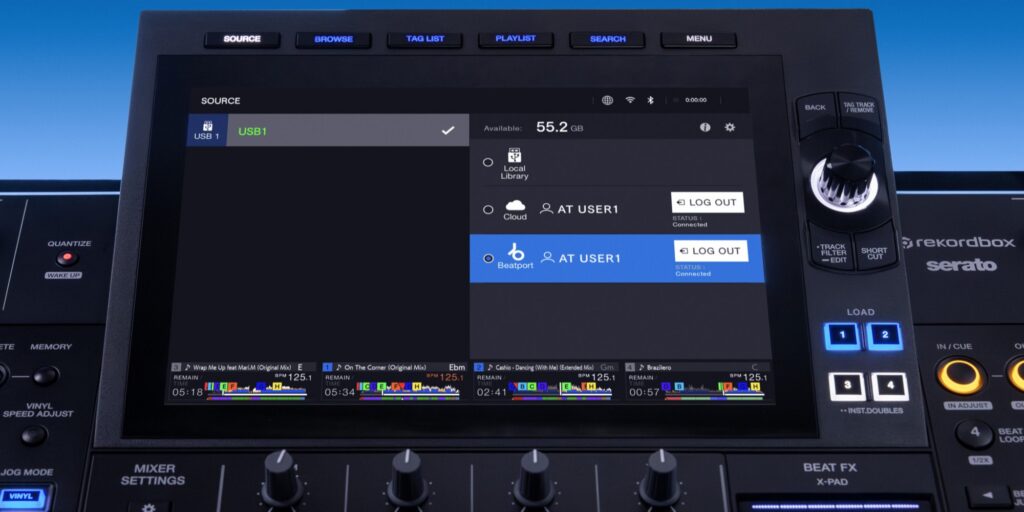Click the globe network icon in status bar

click(x=607, y=100)
